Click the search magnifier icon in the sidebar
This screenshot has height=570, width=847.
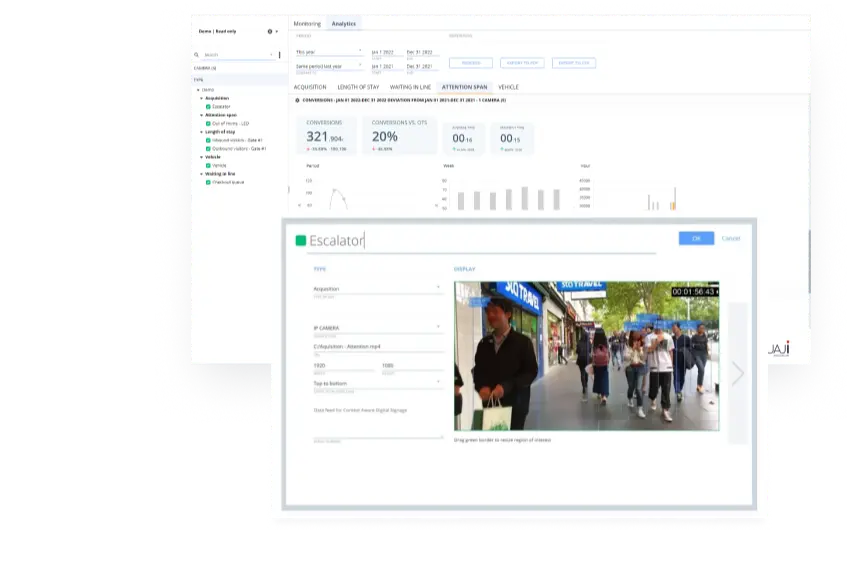click(x=197, y=55)
